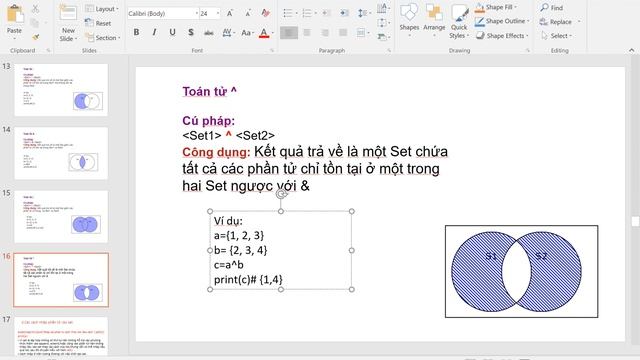Click the 'Cú pháp:' heading text

209,121
